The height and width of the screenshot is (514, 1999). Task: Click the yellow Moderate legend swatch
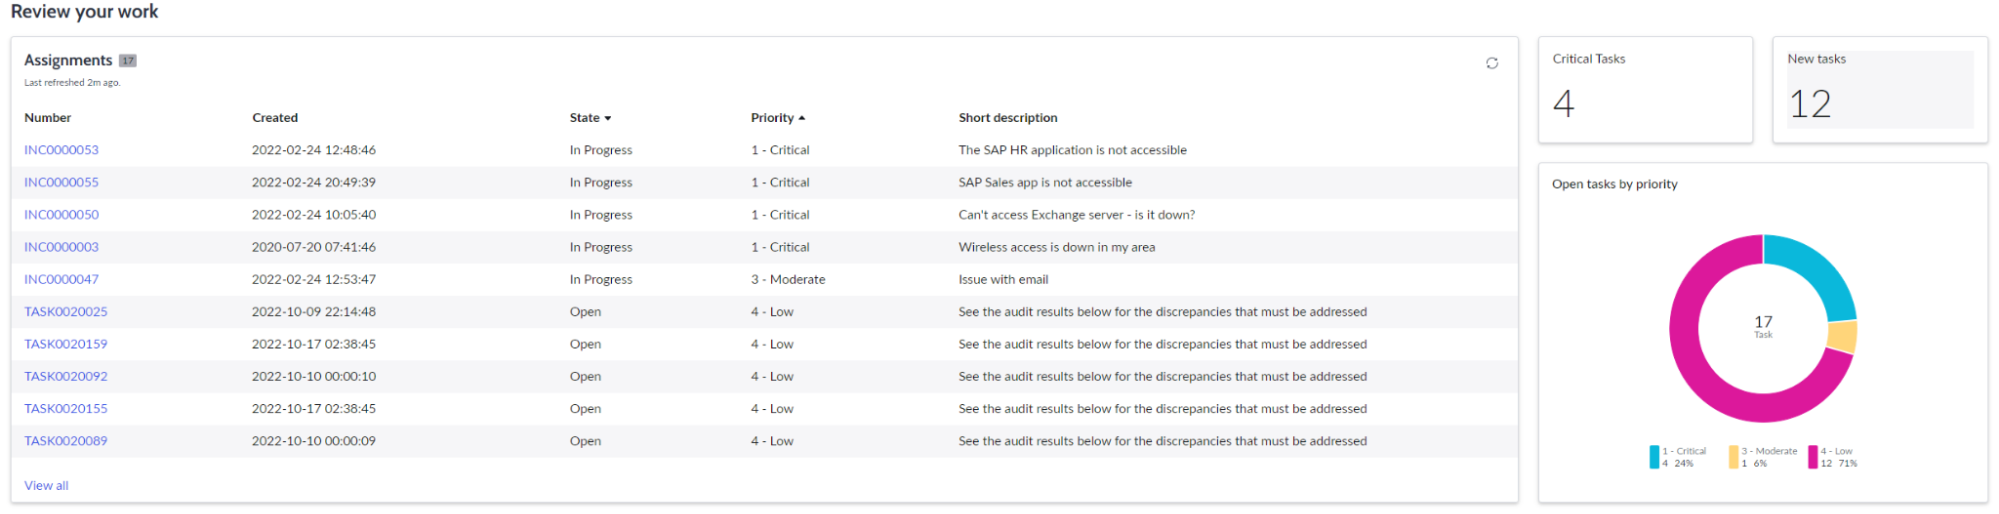pyautogui.click(x=1733, y=457)
